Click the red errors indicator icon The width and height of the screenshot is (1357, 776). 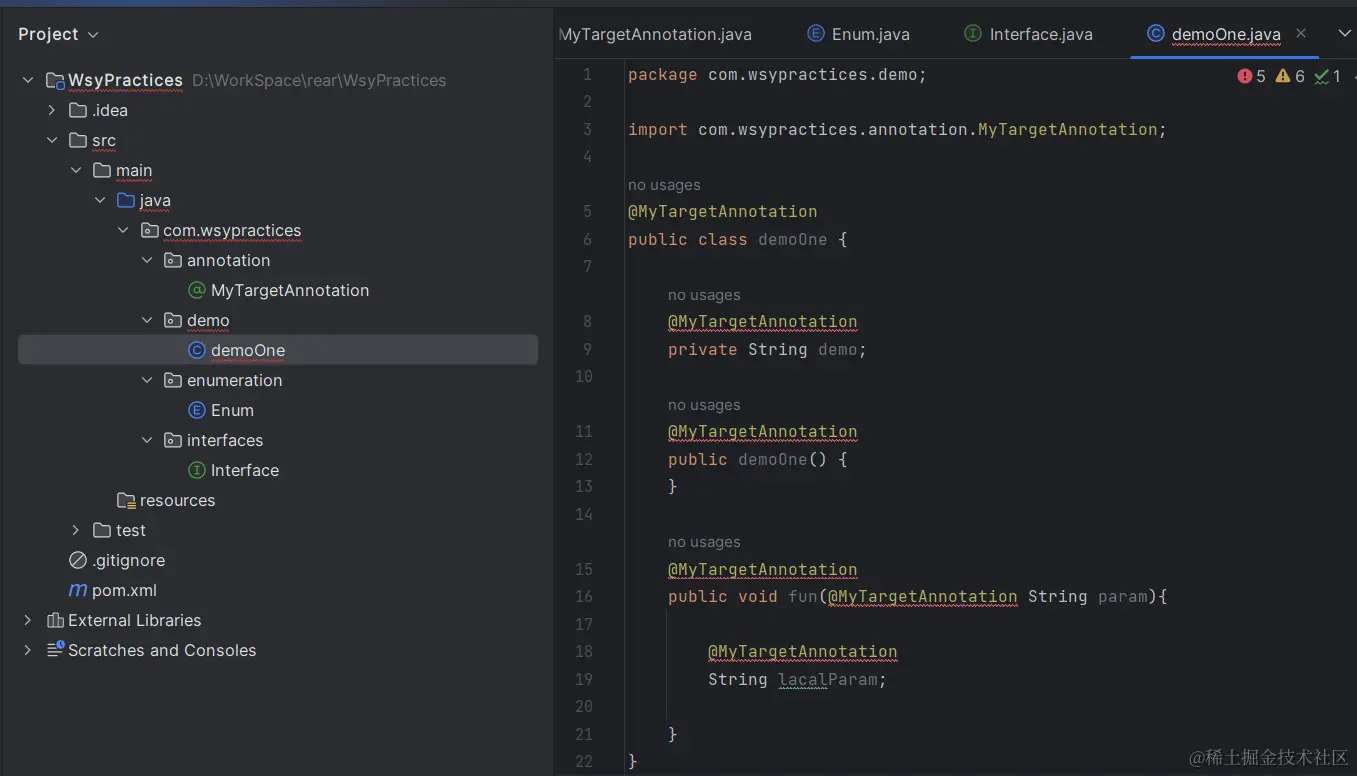[x=1245, y=76]
